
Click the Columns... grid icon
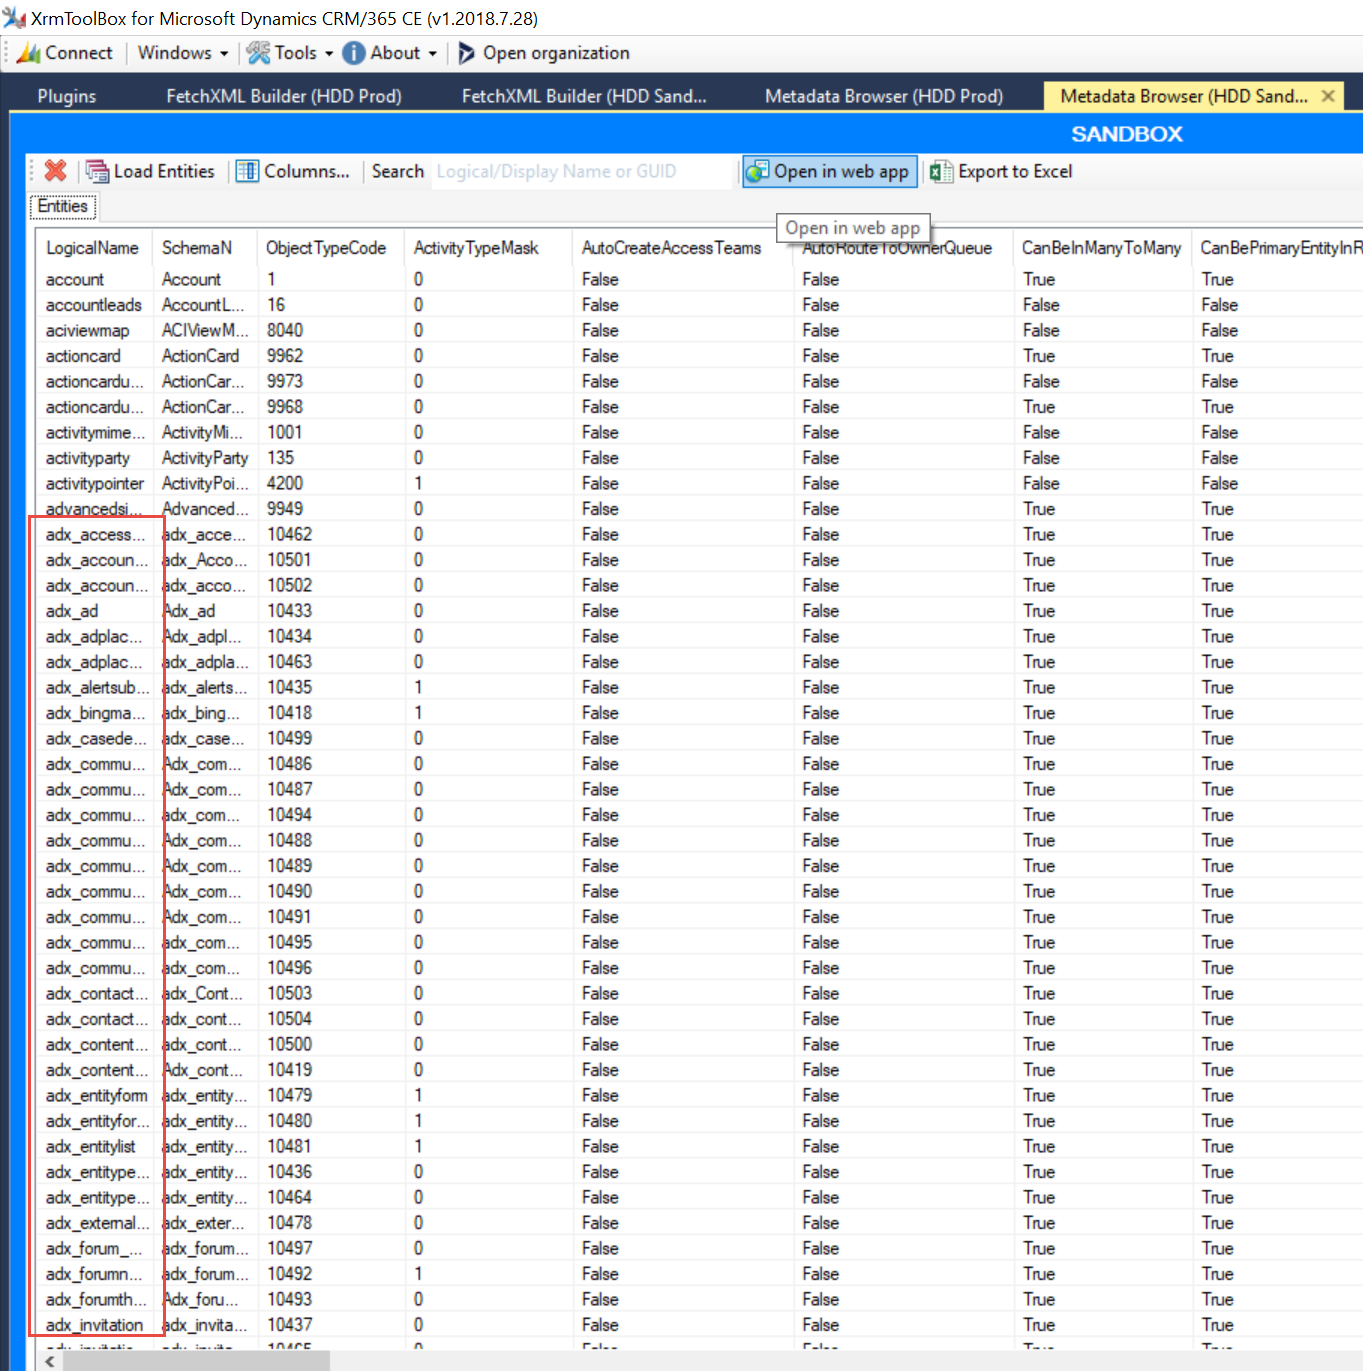(246, 171)
